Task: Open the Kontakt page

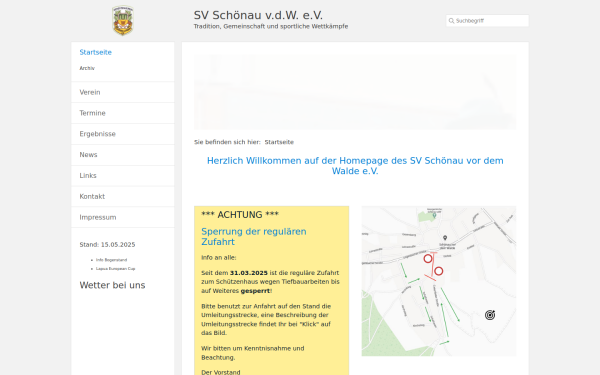Action: (122, 197)
